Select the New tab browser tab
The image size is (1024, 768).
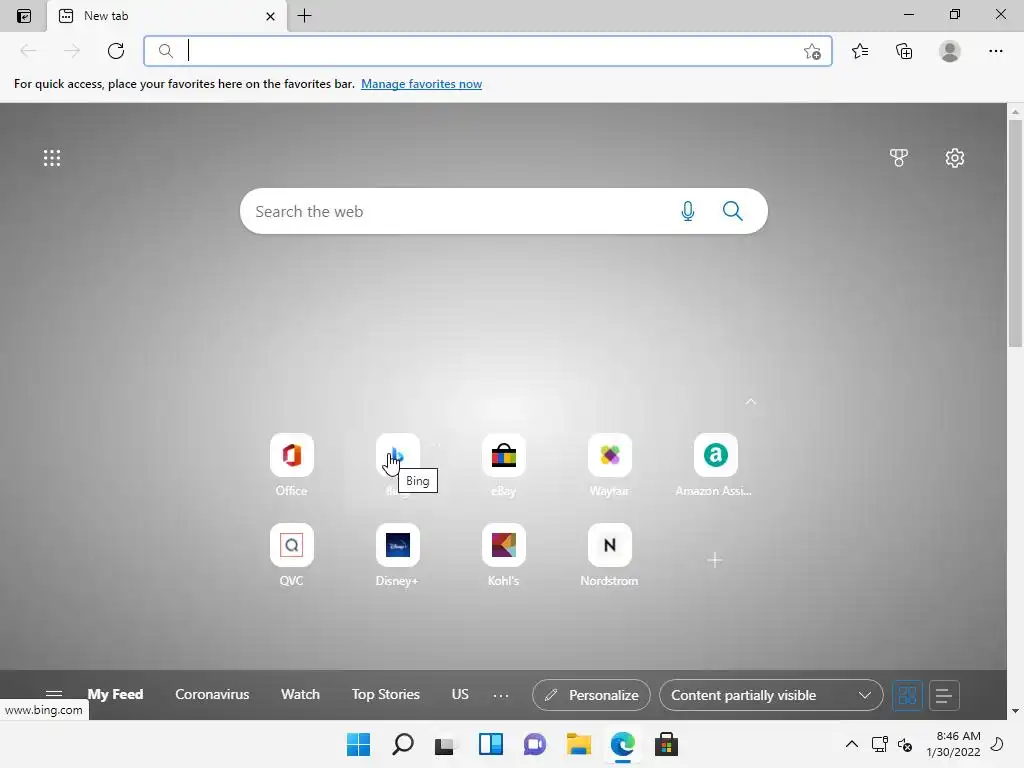(x=167, y=16)
